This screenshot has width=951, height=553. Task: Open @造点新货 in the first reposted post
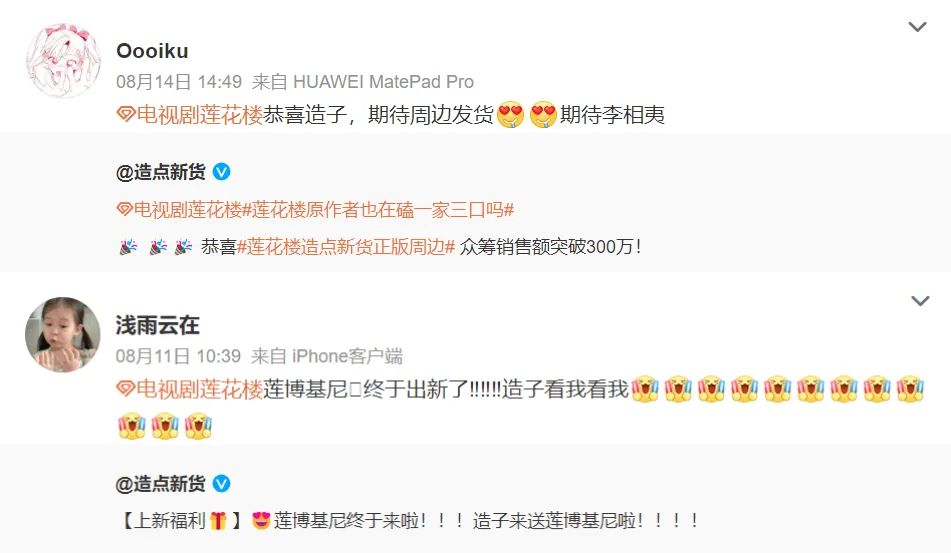(161, 172)
